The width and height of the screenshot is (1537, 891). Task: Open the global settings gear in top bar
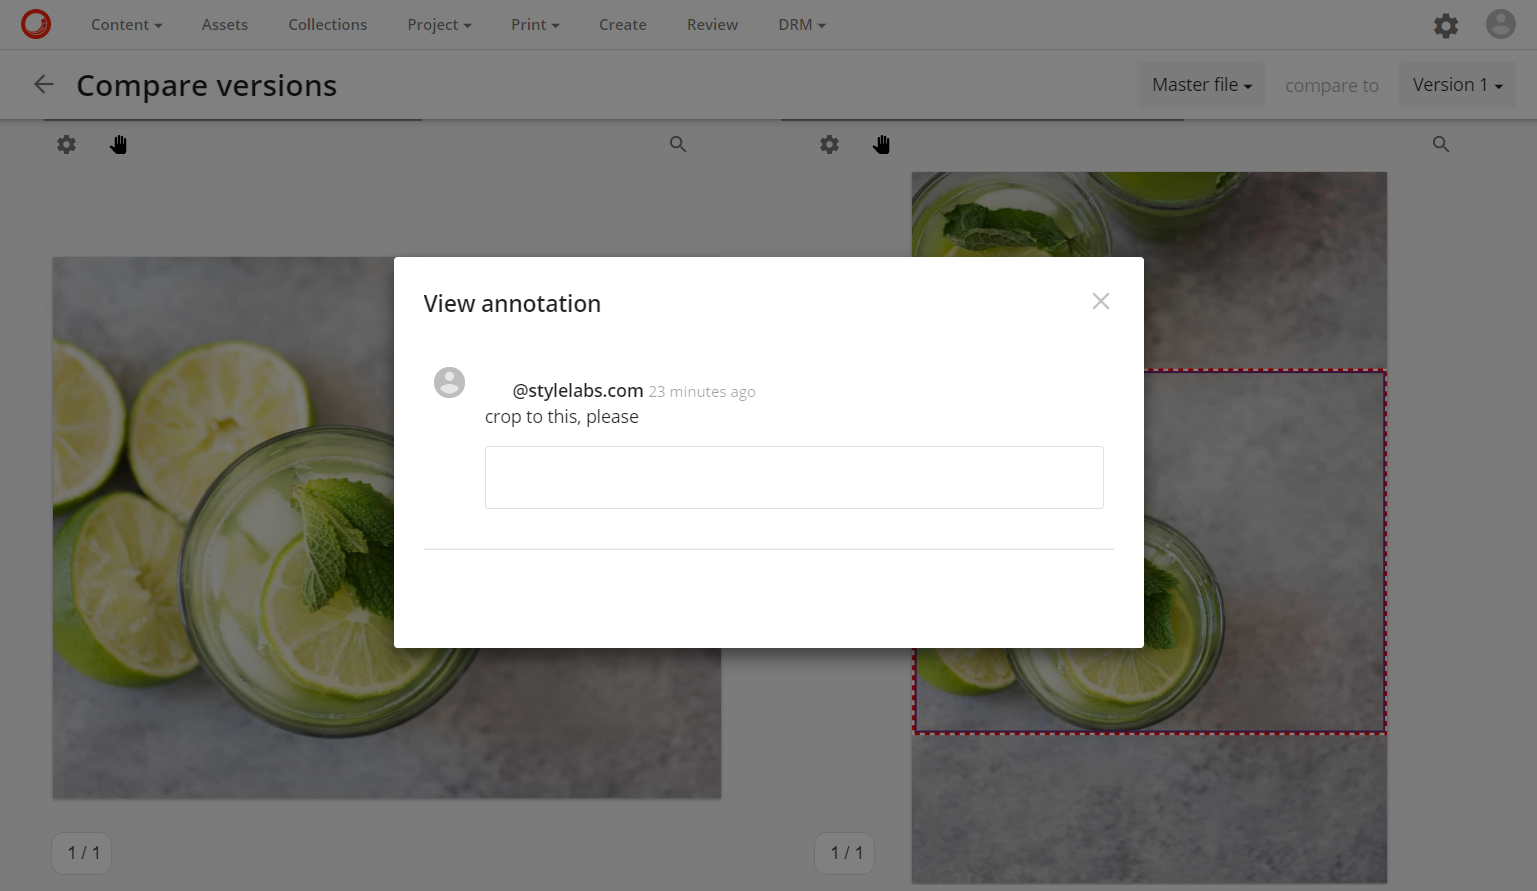pos(1445,24)
